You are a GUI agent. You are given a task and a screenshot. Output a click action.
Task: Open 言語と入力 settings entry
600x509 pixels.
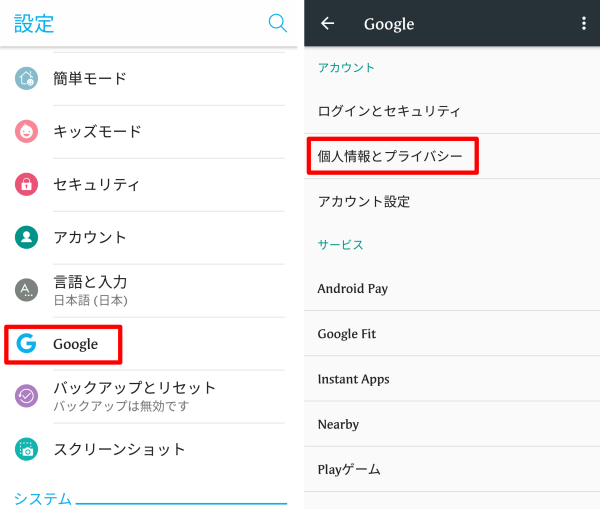point(149,290)
